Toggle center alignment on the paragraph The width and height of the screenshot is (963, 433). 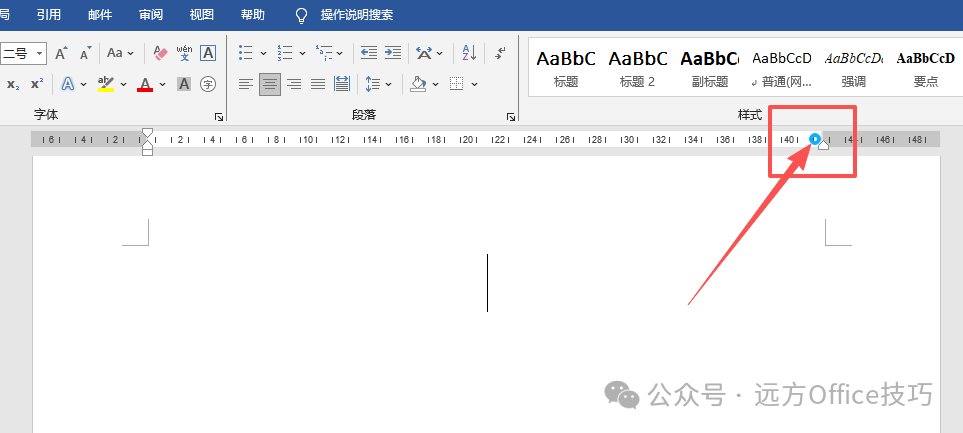point(270,84)
